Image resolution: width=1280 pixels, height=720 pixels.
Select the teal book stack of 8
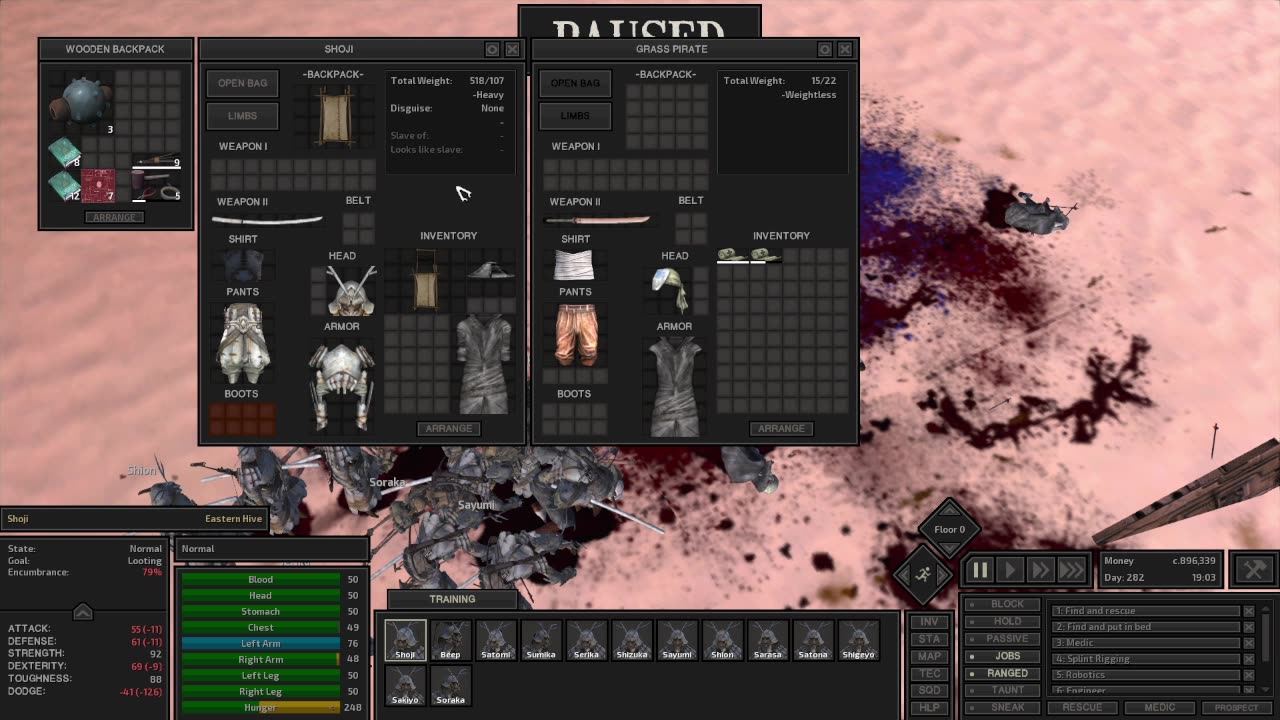[64, 153]
